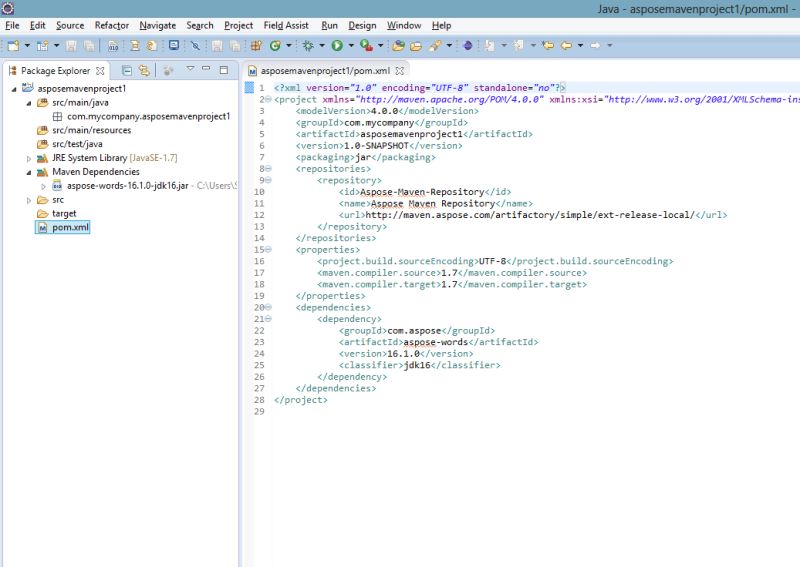The height and width of the screenshot is (567, 800).
Task: Click the maven.aspose.com repository URL text
Action: [x=530, y=215]
